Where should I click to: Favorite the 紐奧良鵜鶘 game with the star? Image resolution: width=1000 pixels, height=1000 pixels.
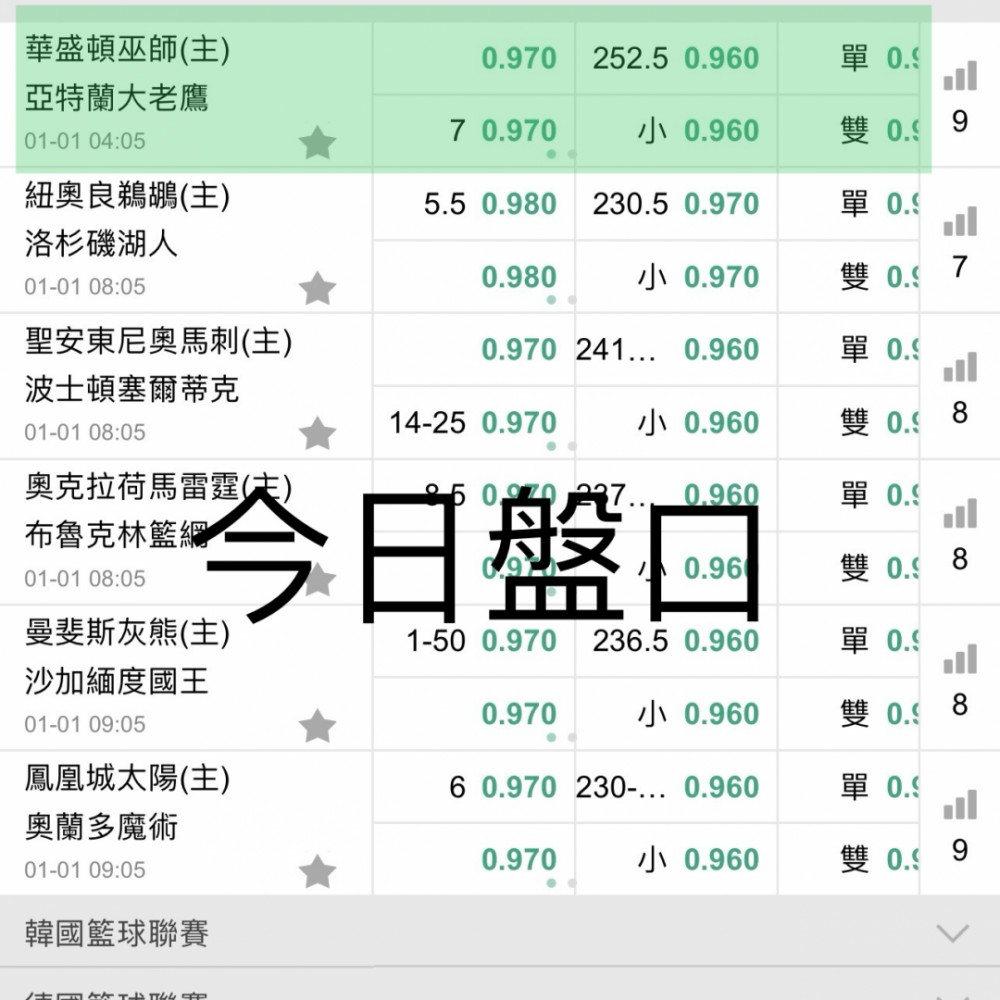click(x=317, y=288)
